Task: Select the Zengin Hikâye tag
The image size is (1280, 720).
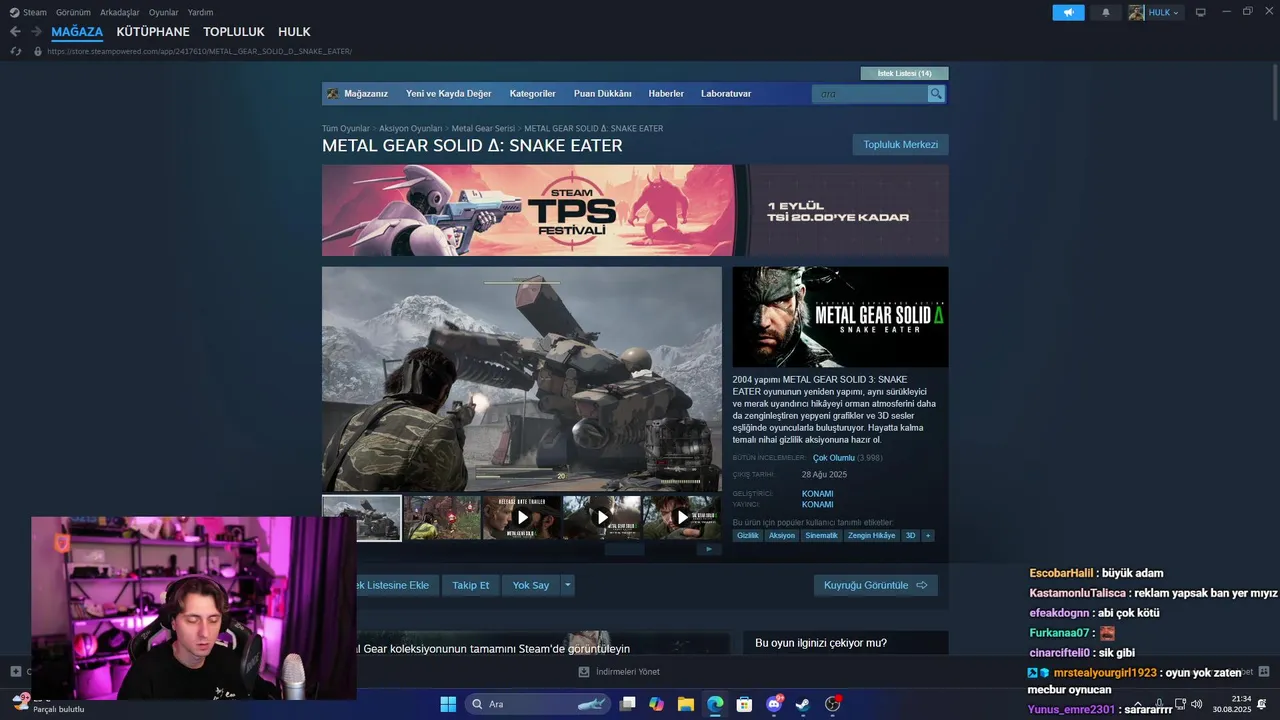Action: 871,536
